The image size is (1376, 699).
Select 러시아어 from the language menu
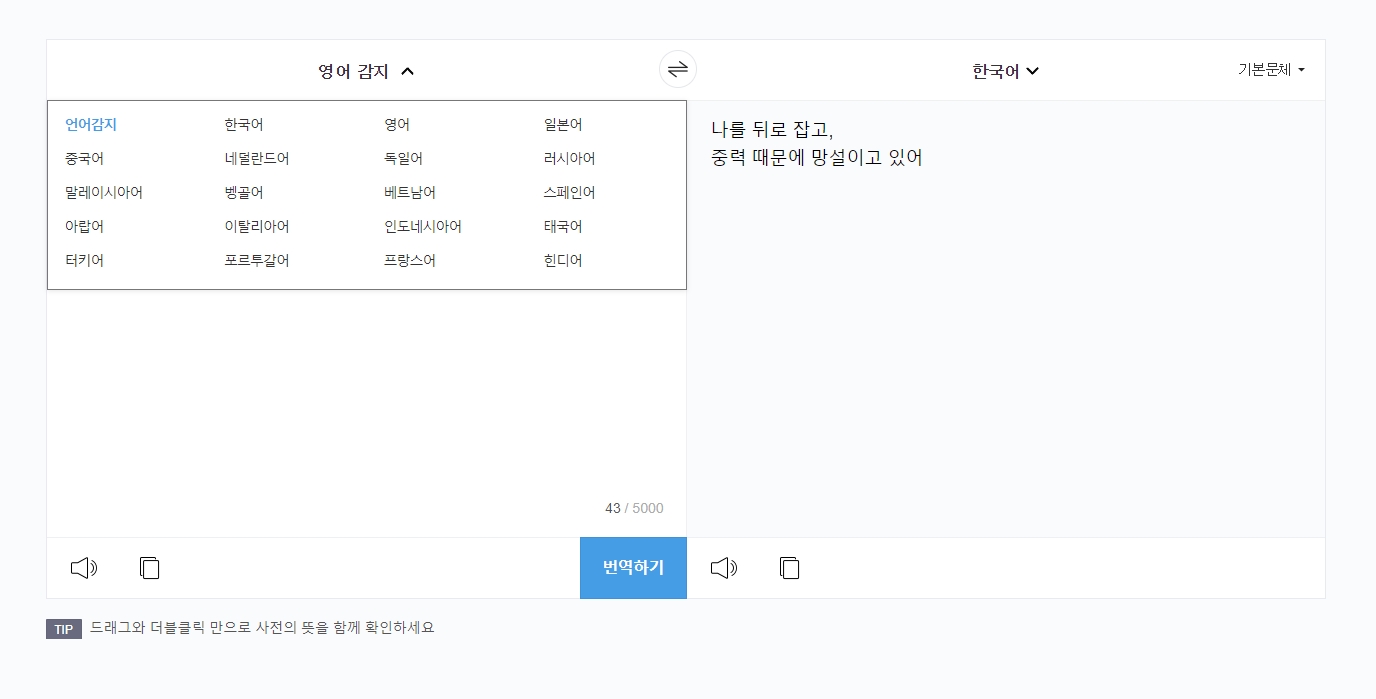pyautogui.click(x=571, y=158)
